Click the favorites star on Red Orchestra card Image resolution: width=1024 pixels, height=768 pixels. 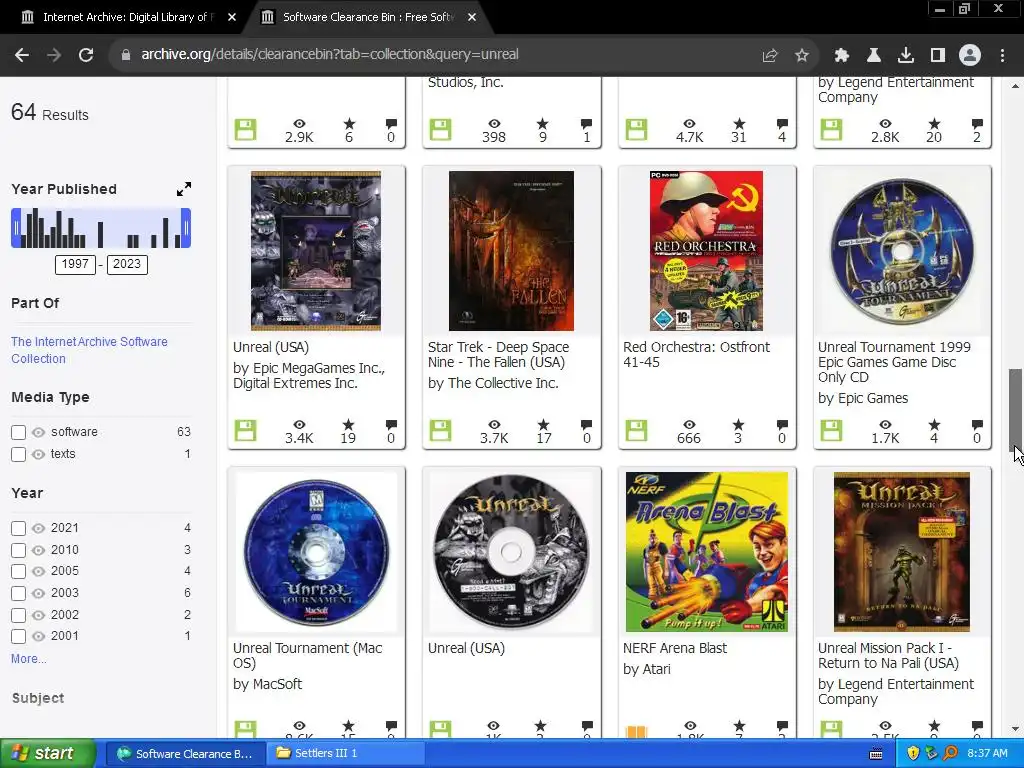738,425
